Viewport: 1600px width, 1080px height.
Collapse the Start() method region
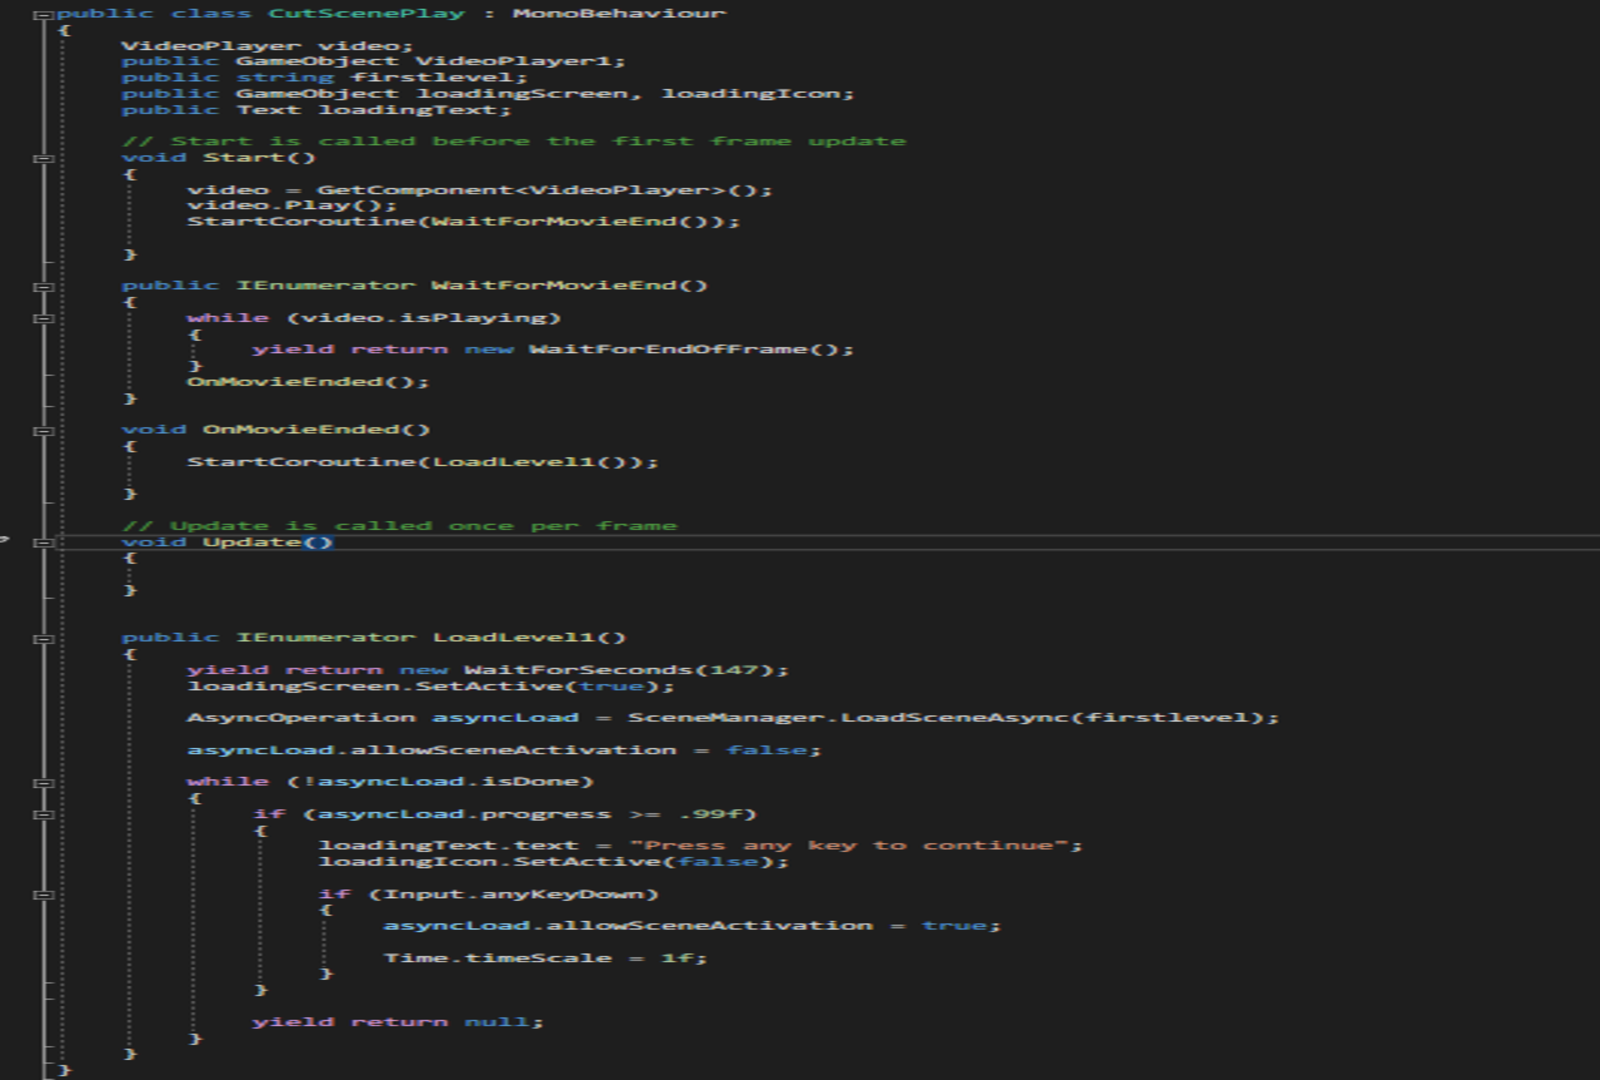43,158
